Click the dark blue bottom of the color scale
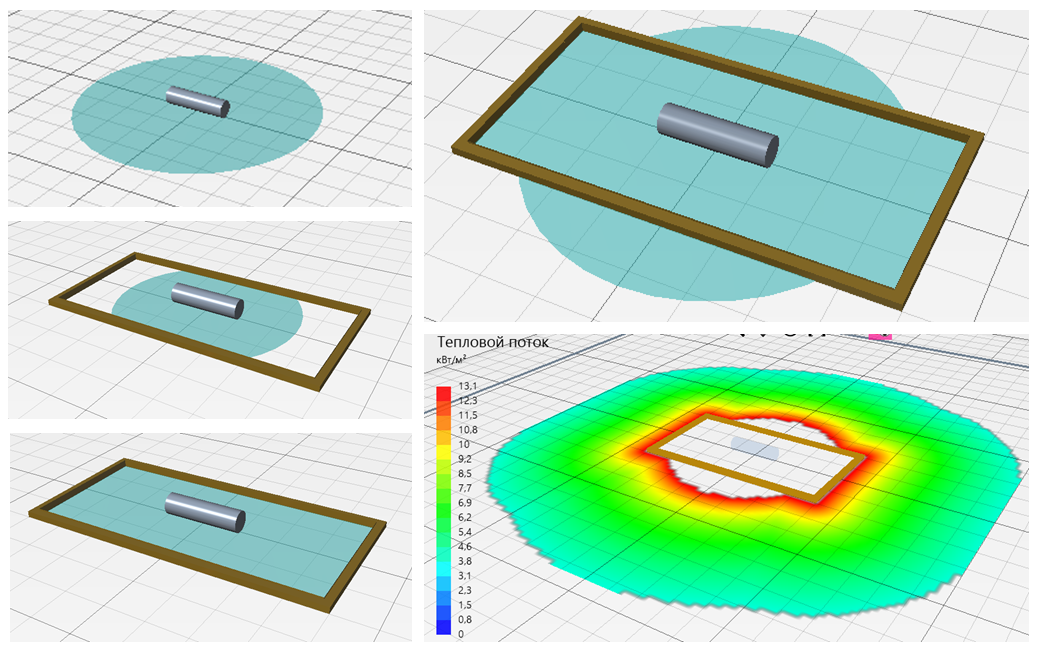This screenshot has height=652, width=1042. click(x=443, y=627)
